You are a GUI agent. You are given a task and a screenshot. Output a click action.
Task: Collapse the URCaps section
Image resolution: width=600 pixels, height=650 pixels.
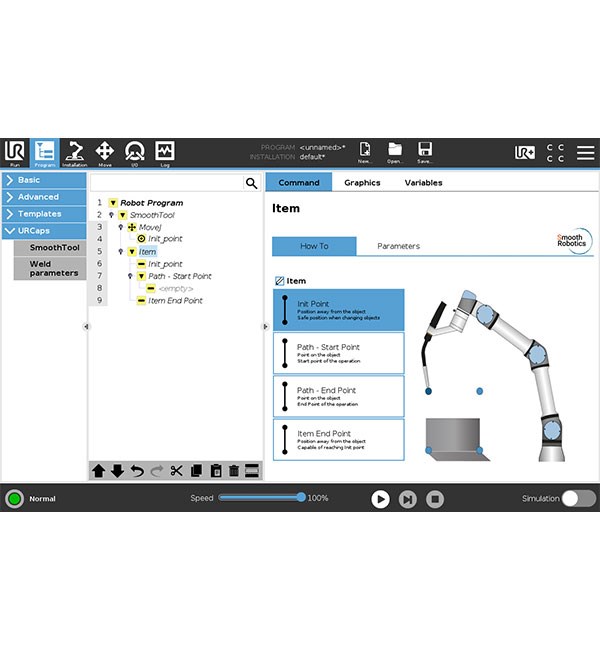(x=44, y=231)
